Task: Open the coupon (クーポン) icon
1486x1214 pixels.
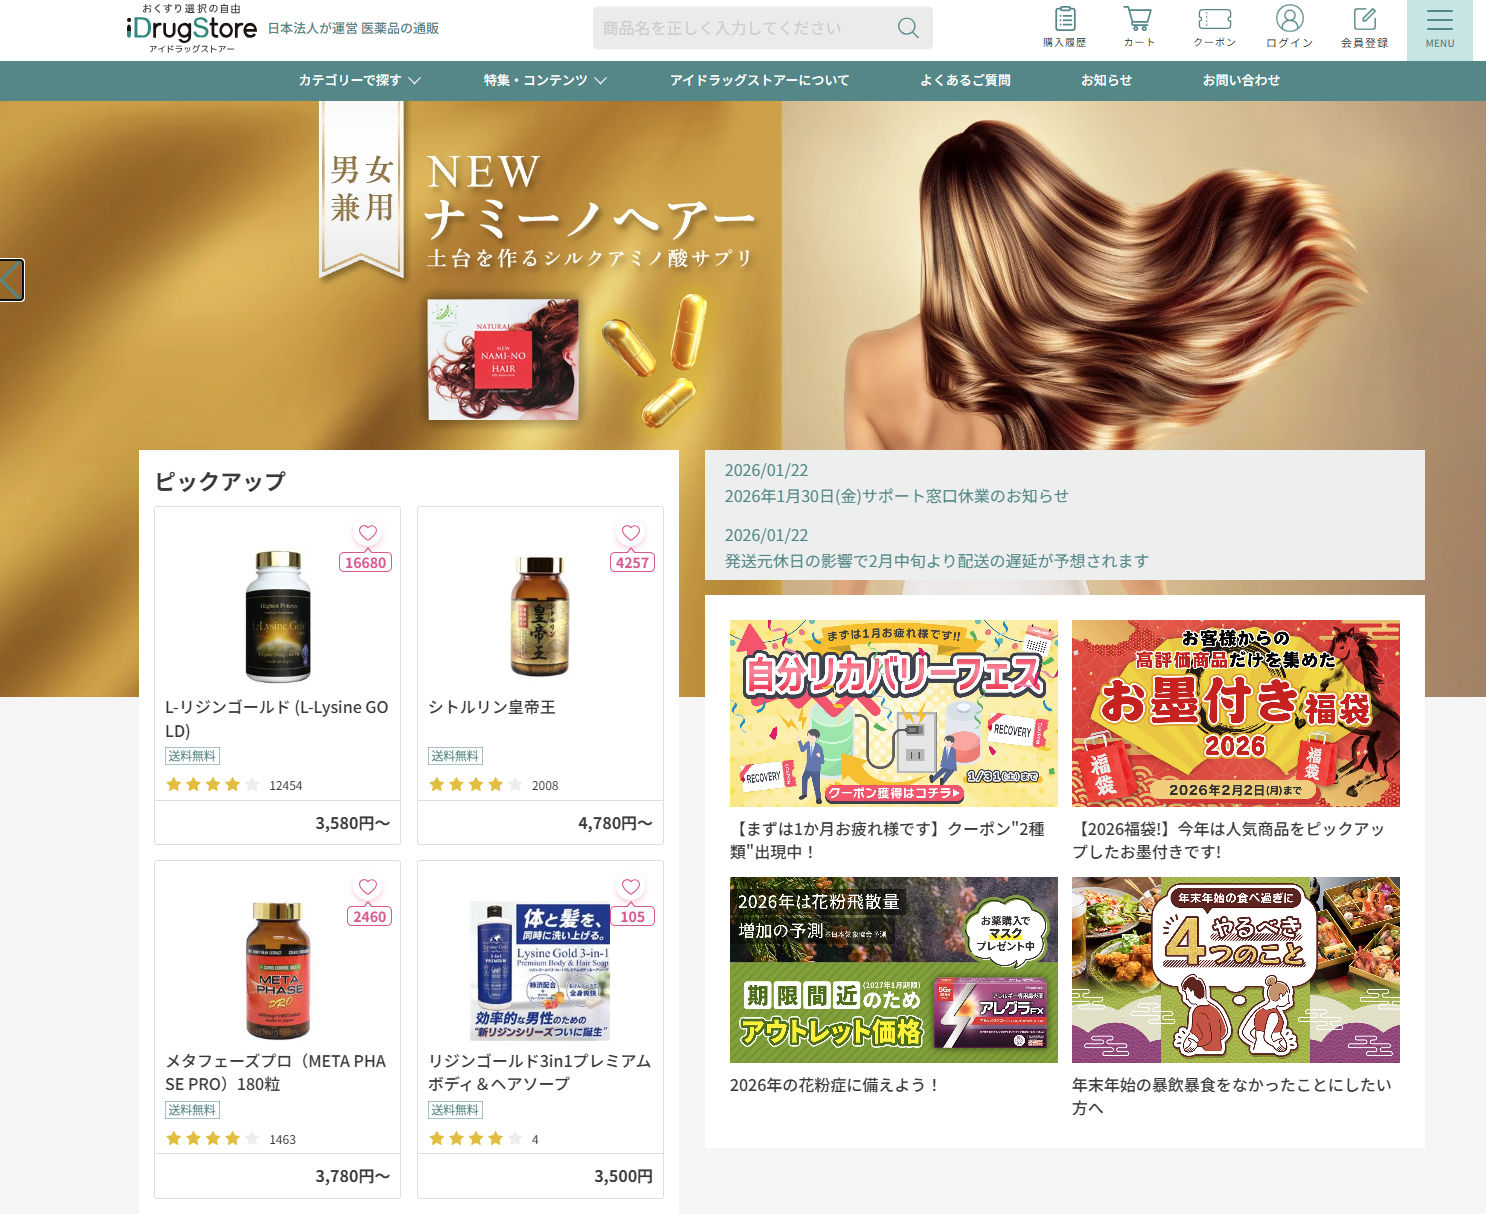Action: [1214, 28]
